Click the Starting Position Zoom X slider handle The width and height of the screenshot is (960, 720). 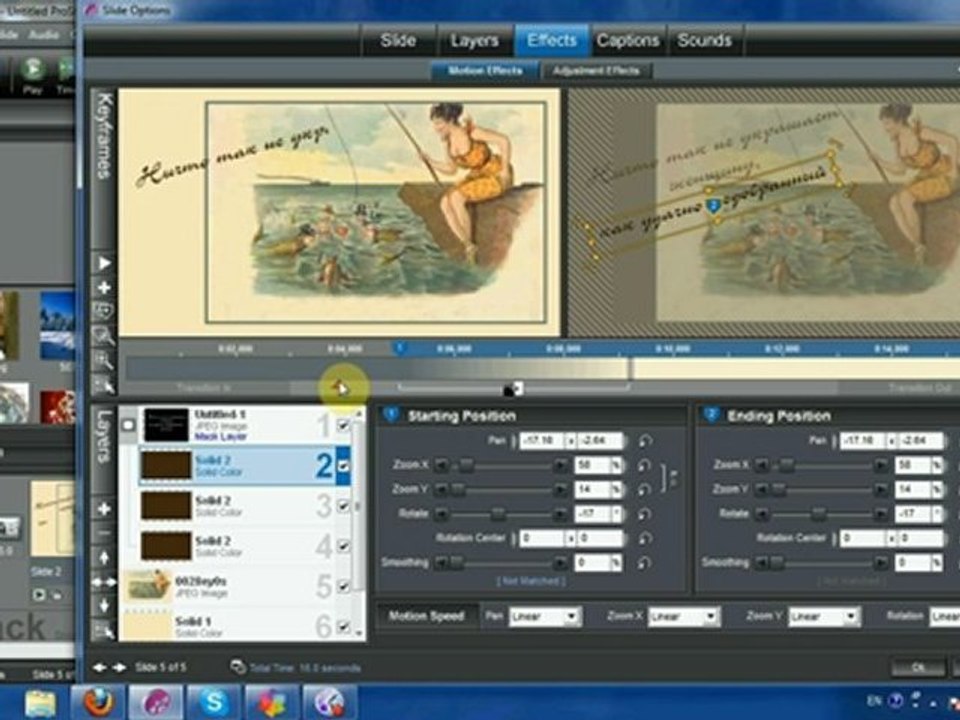[467, 466]
